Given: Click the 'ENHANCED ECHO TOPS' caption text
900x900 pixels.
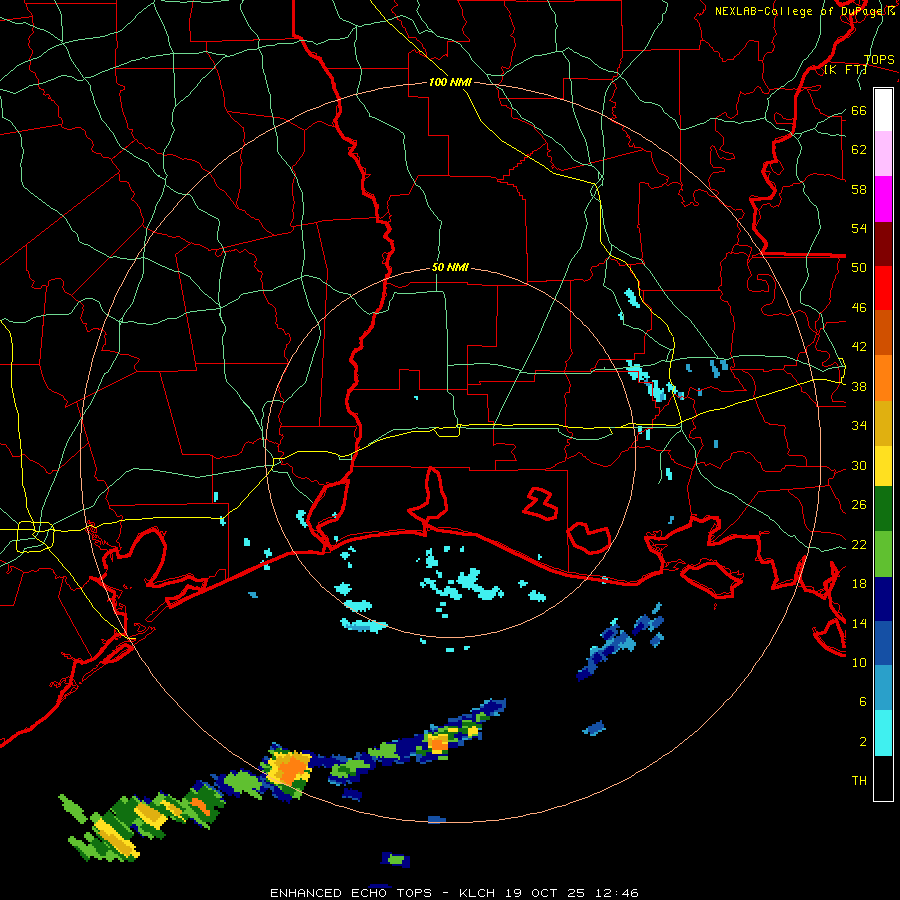Looking at the screenshot, I should [x=354, y=893].
